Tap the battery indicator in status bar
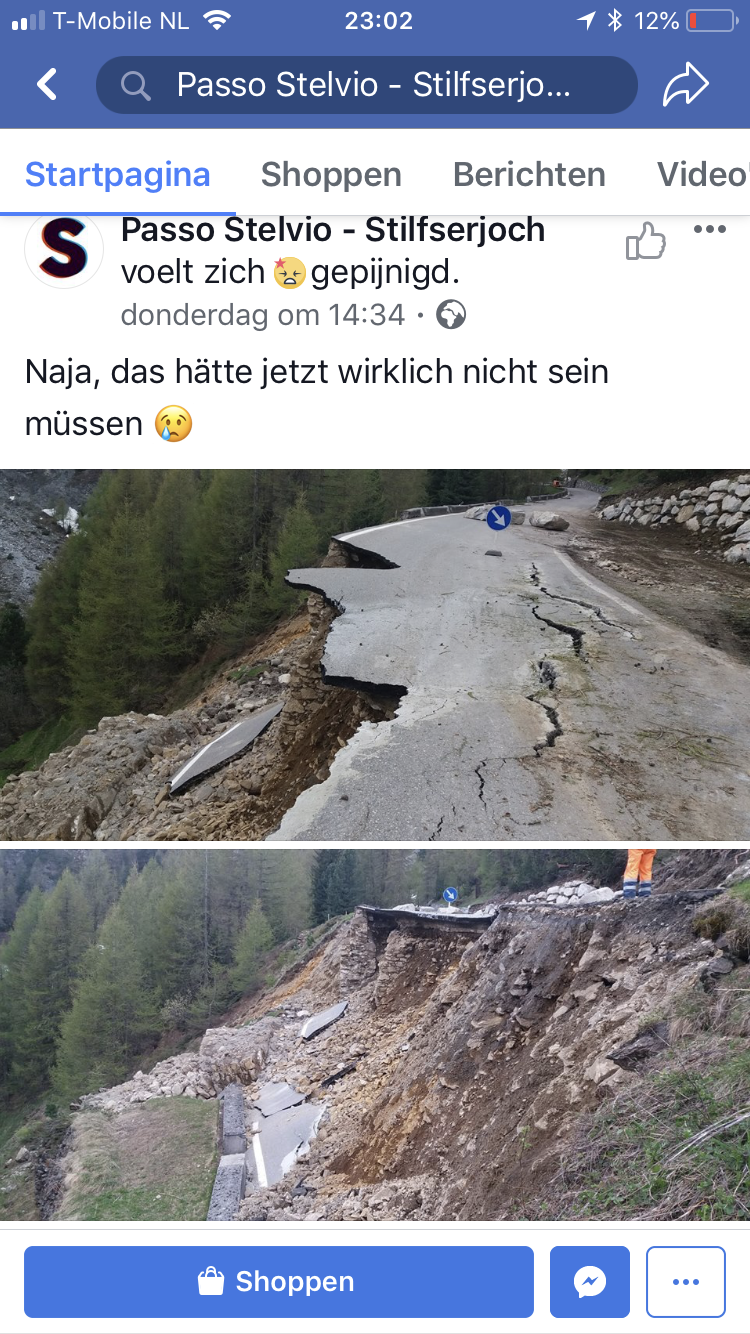Image resolution: width=750 pixels, height=1334 pixels. (711, 20)
